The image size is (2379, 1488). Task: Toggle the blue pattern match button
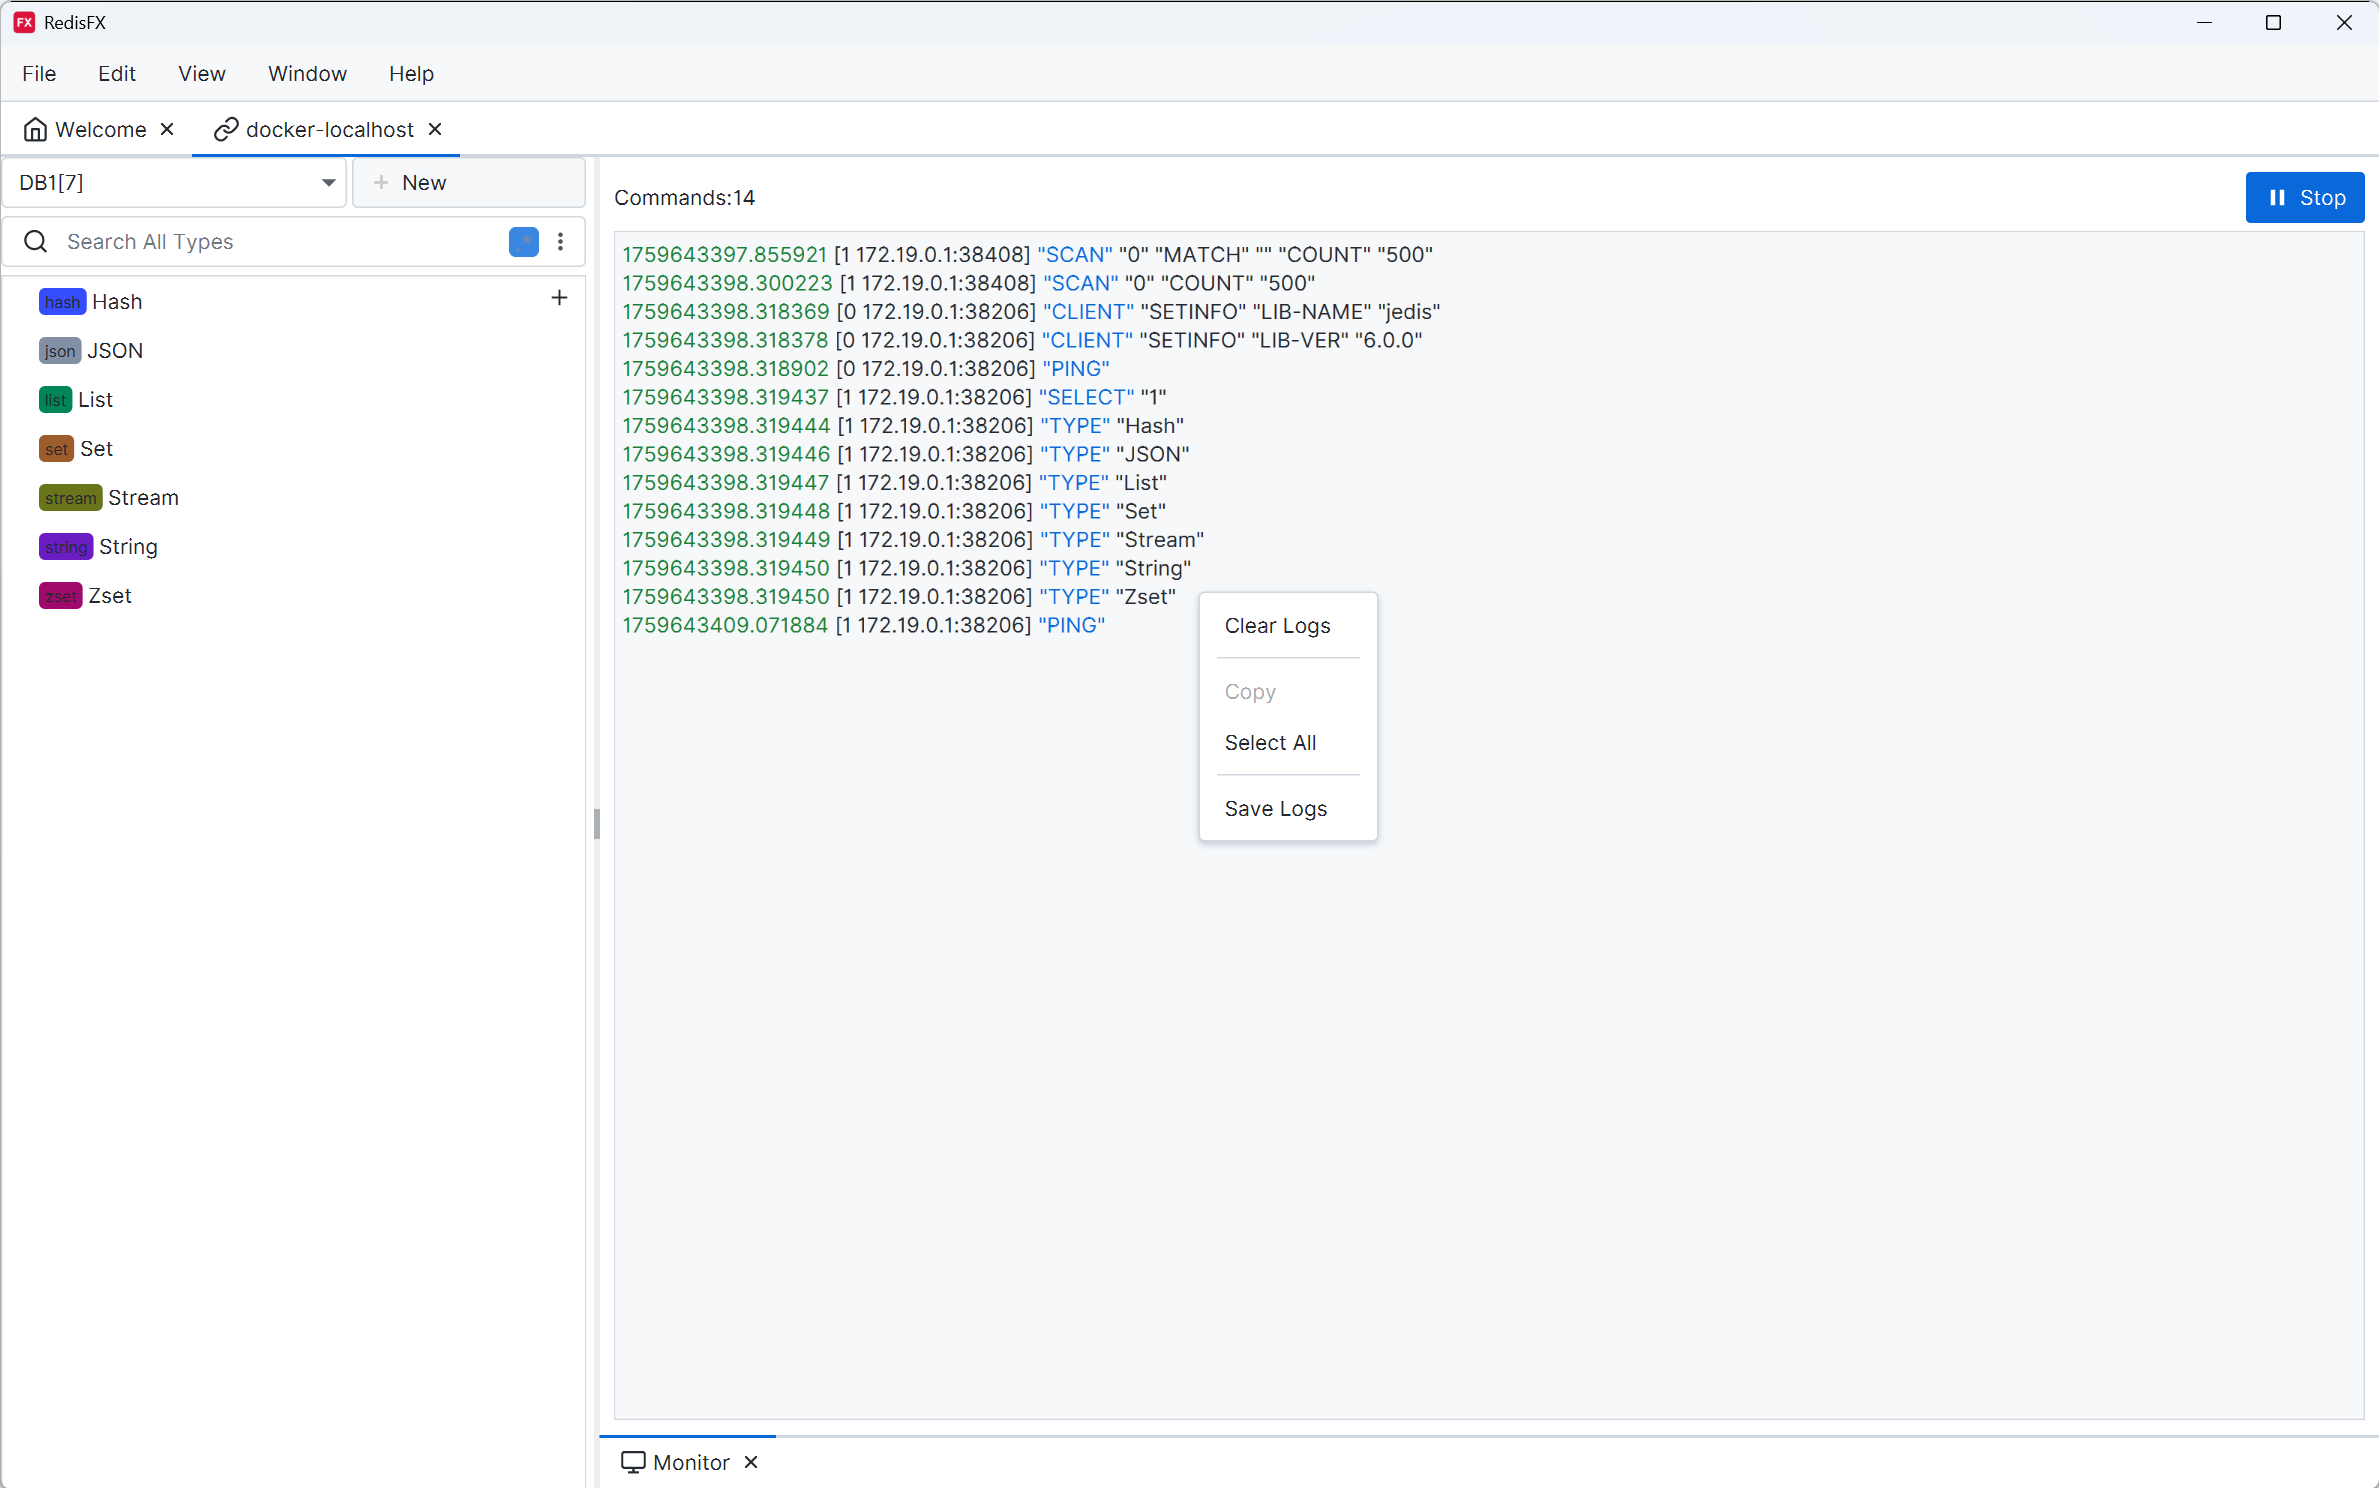(523, 242)
